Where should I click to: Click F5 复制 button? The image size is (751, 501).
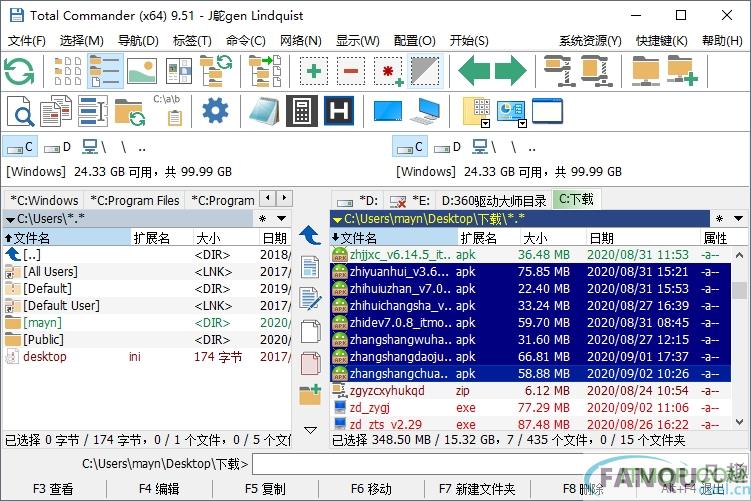(x=265, y=489)
